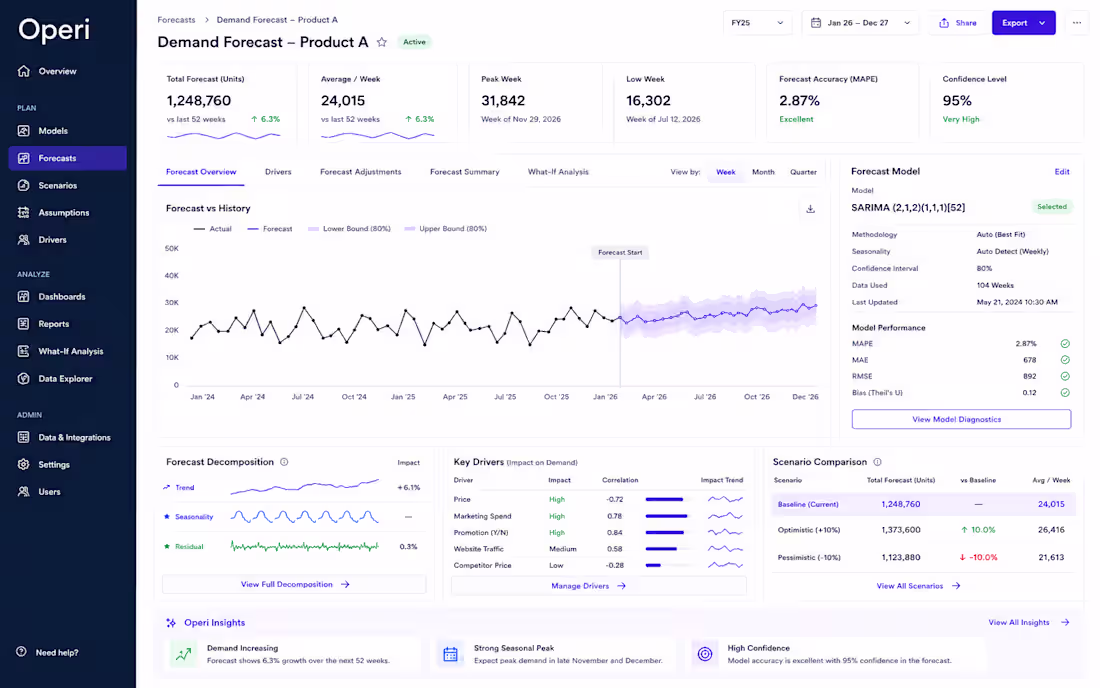Click Manage Drivers
Image resolution: width=1100 pixels, height=688 pixels.
(x=598, y=586)
